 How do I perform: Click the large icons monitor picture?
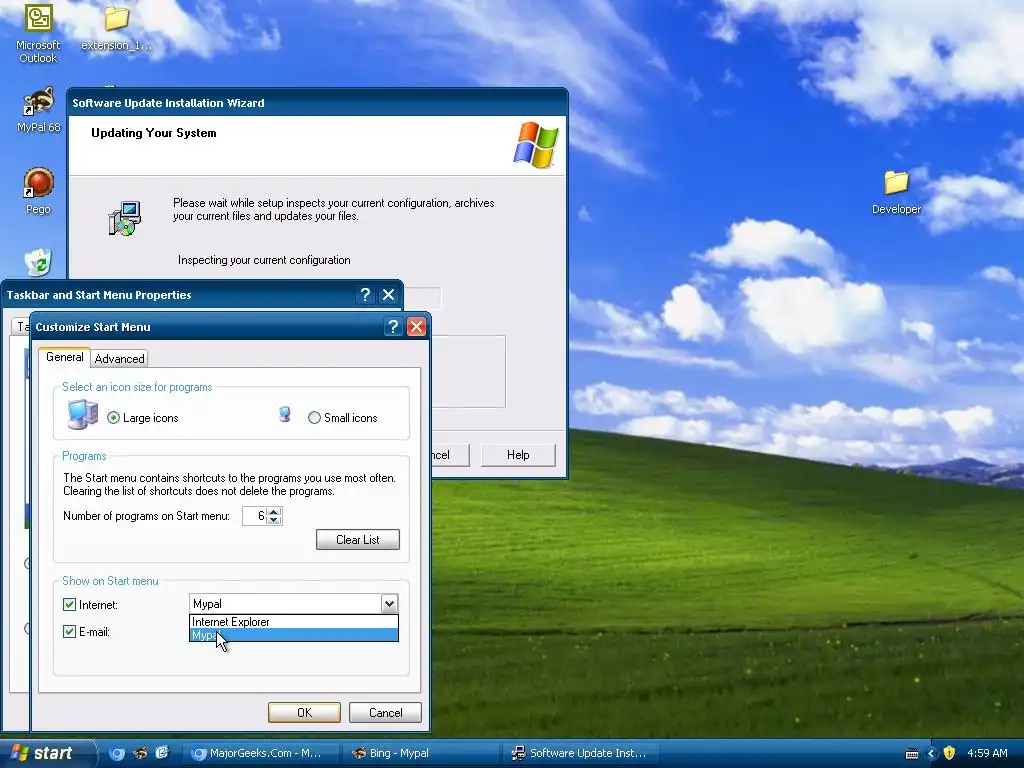tap(83, 415)
